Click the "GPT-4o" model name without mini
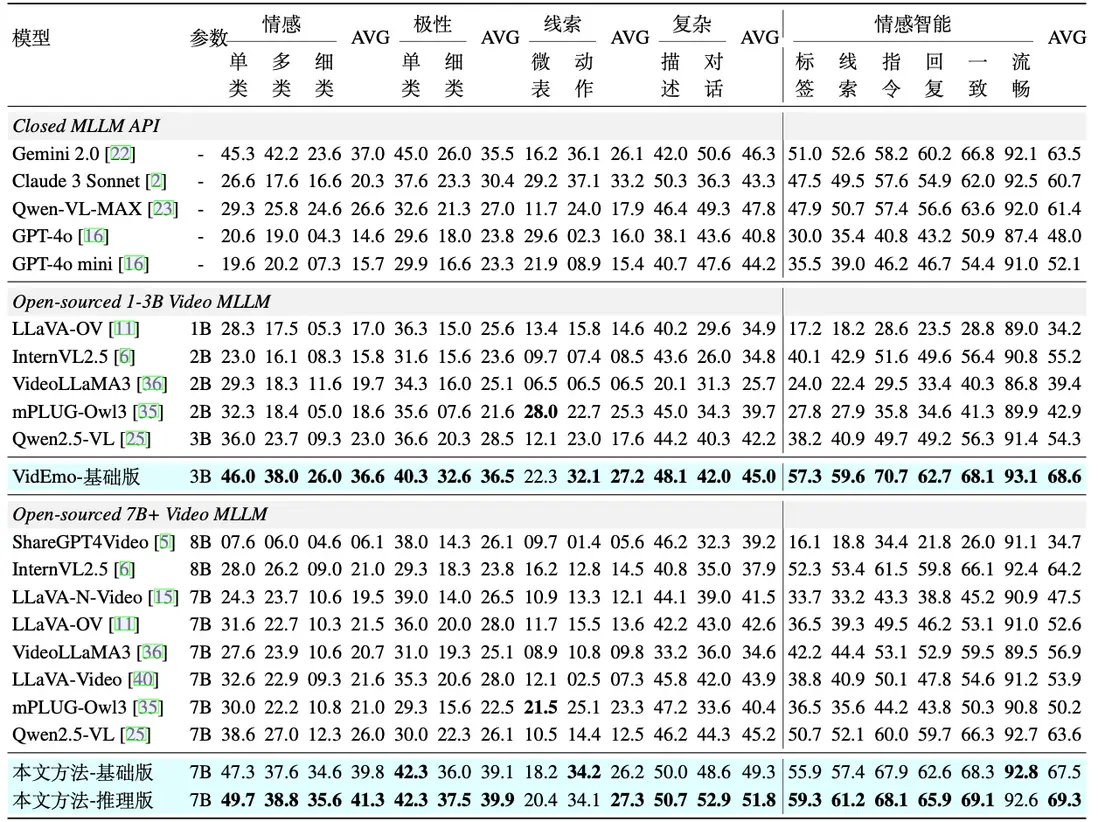The width and height of the screenshot is (1098, 822). click(43, 236)
